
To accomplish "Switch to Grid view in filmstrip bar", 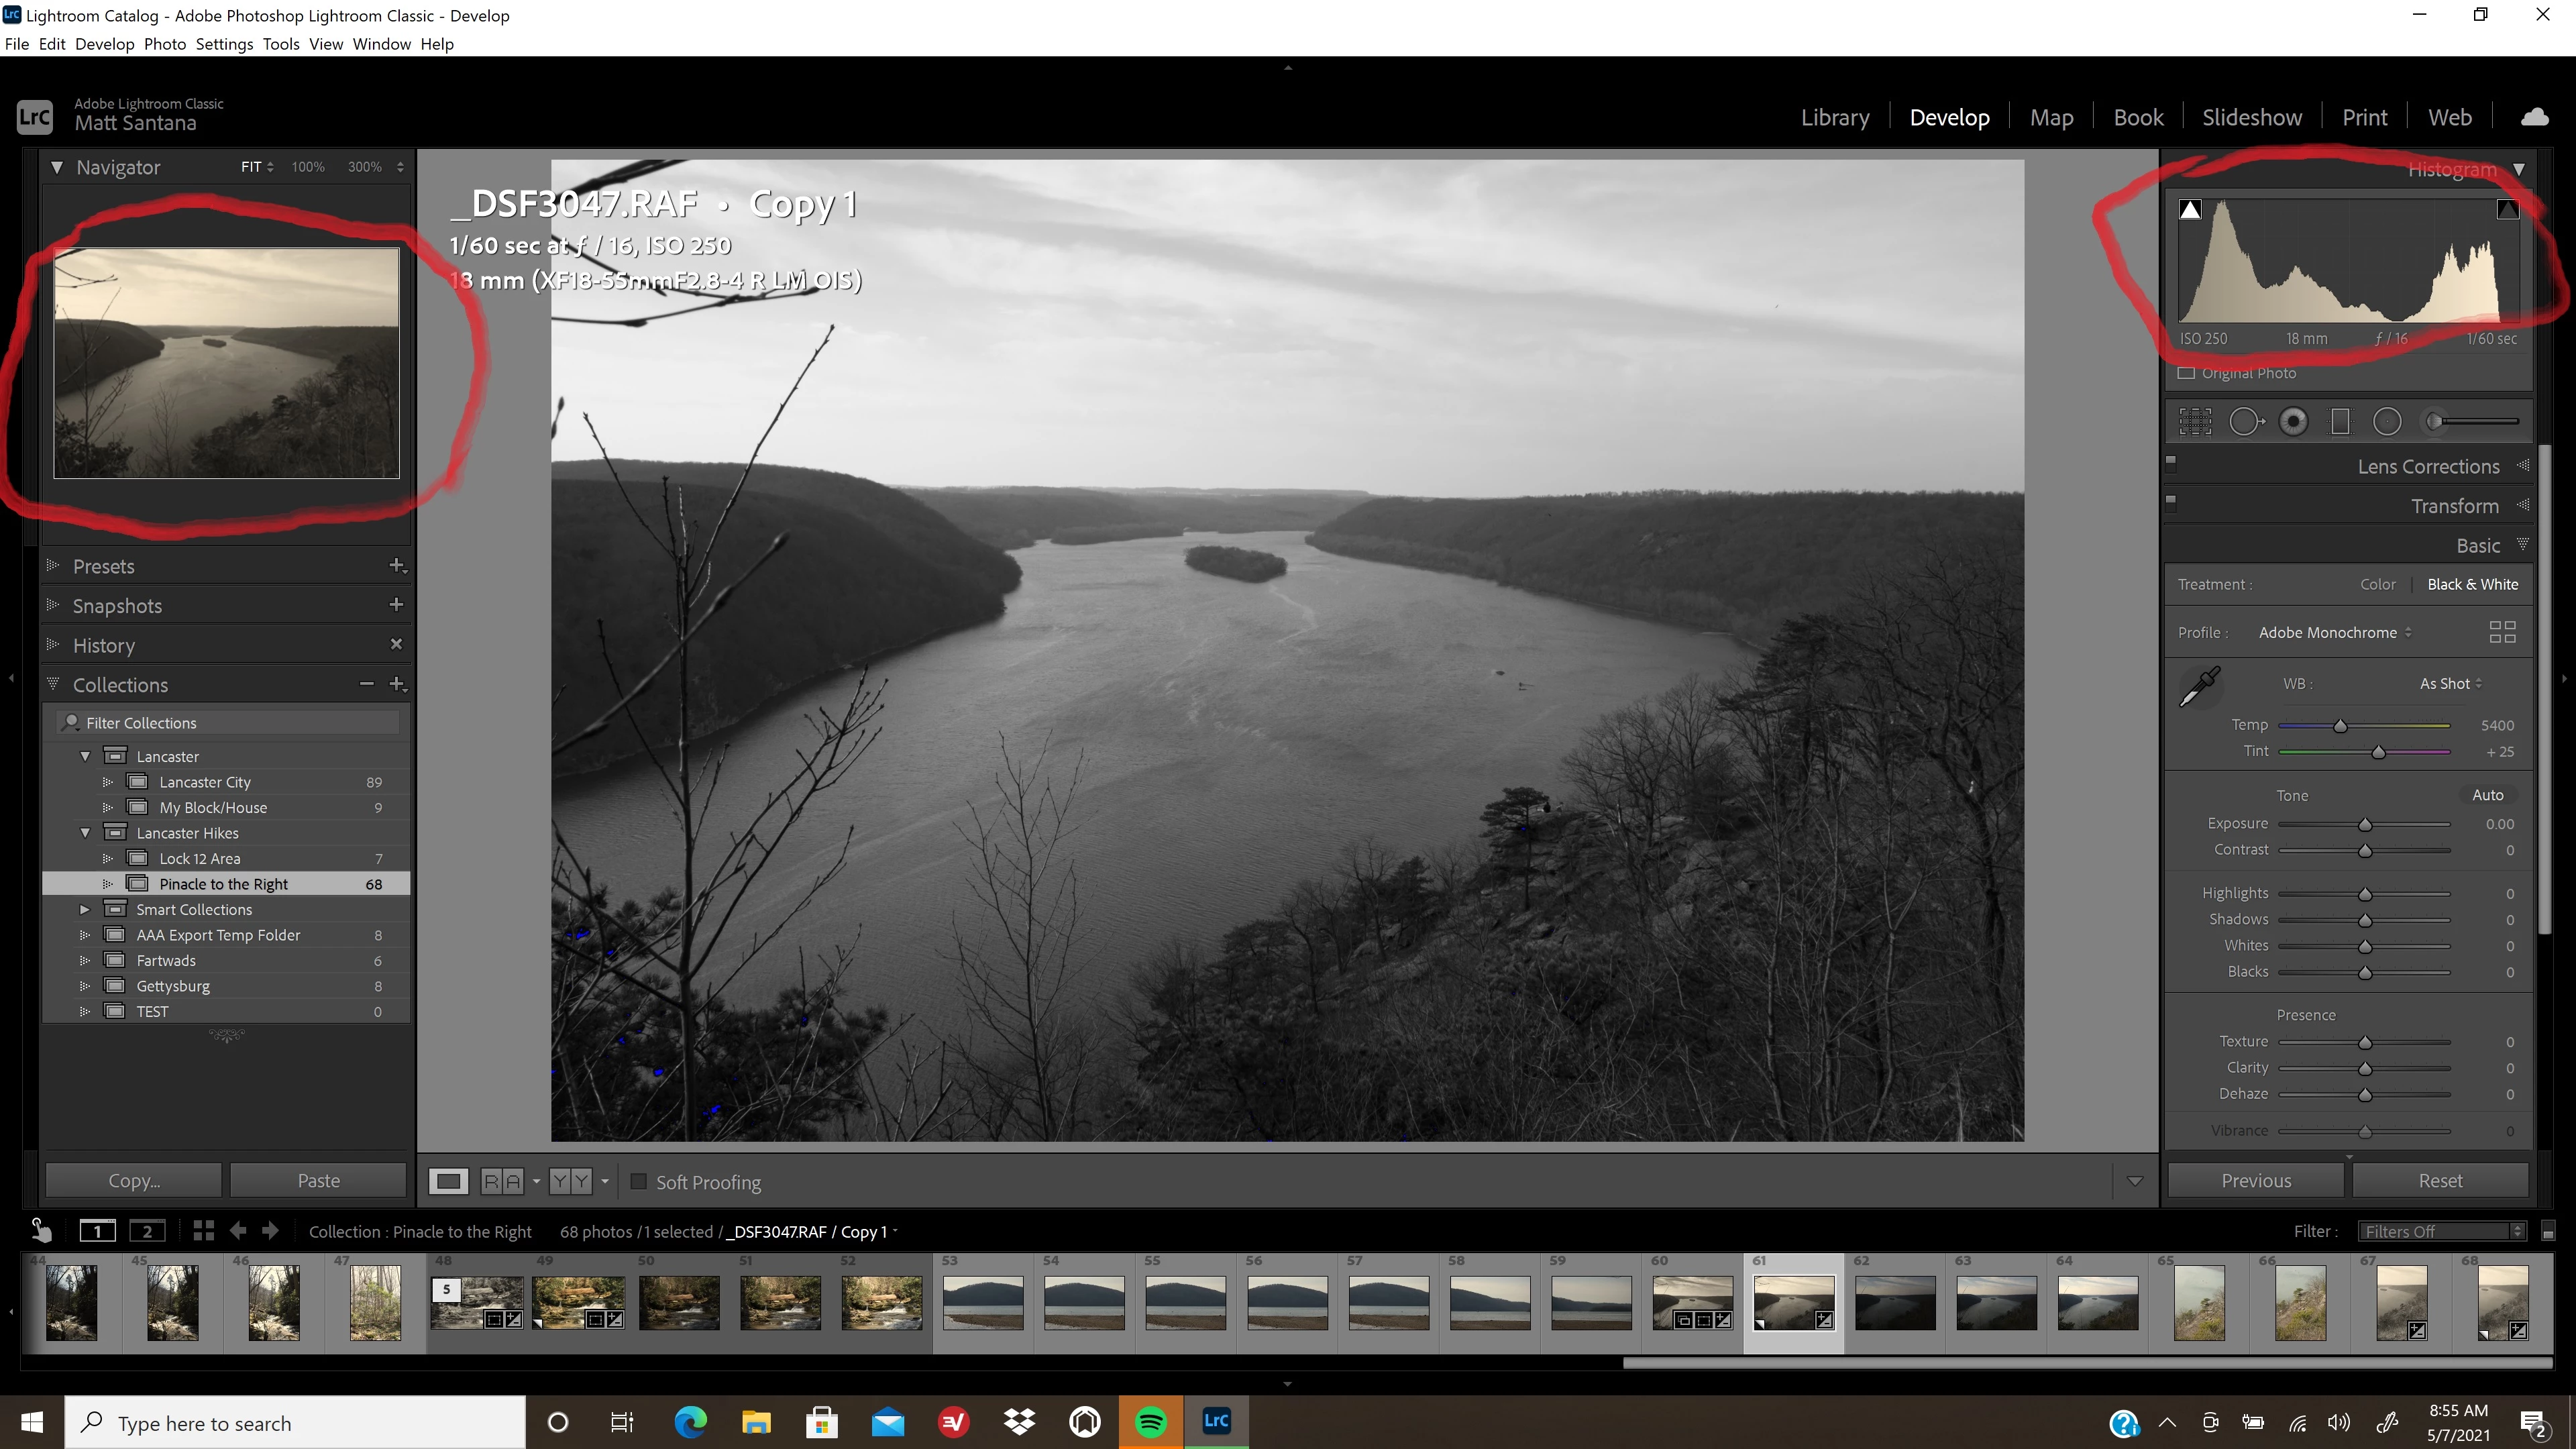I will click(x=203, y=1231).
